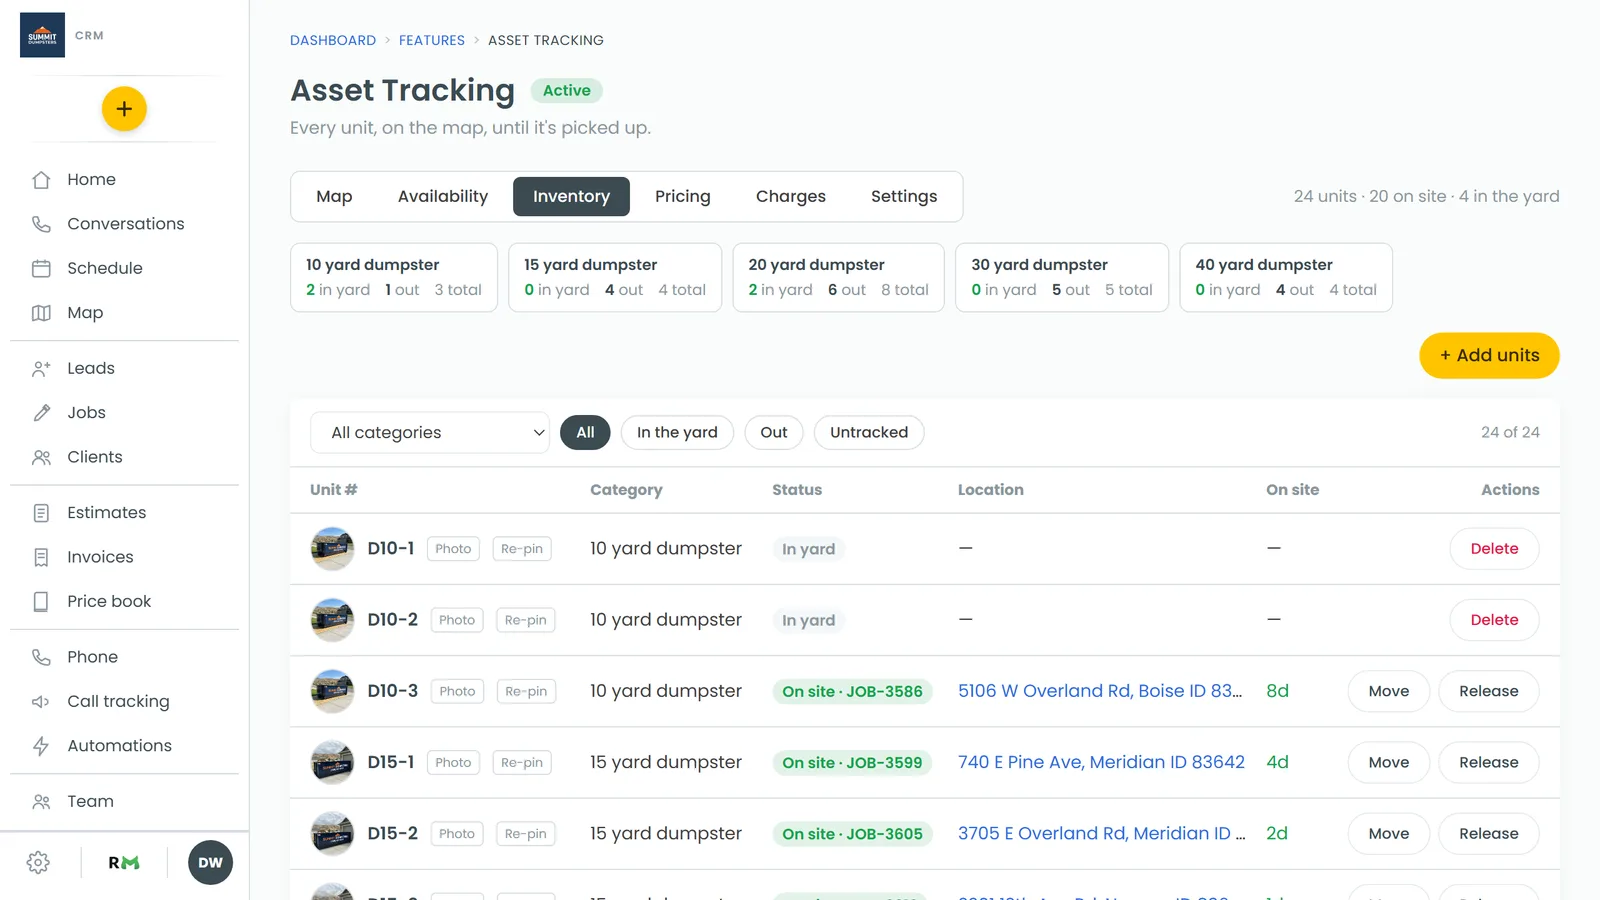Click the Summit Dumpsters logo
1600x900 pixels.
(42, 35)
